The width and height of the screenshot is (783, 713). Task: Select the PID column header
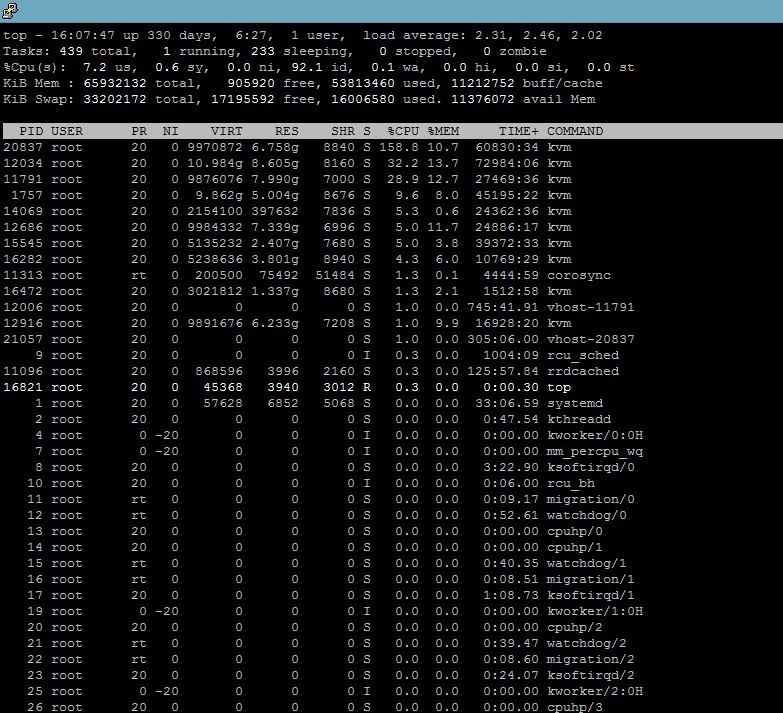[x=31, y=131]
